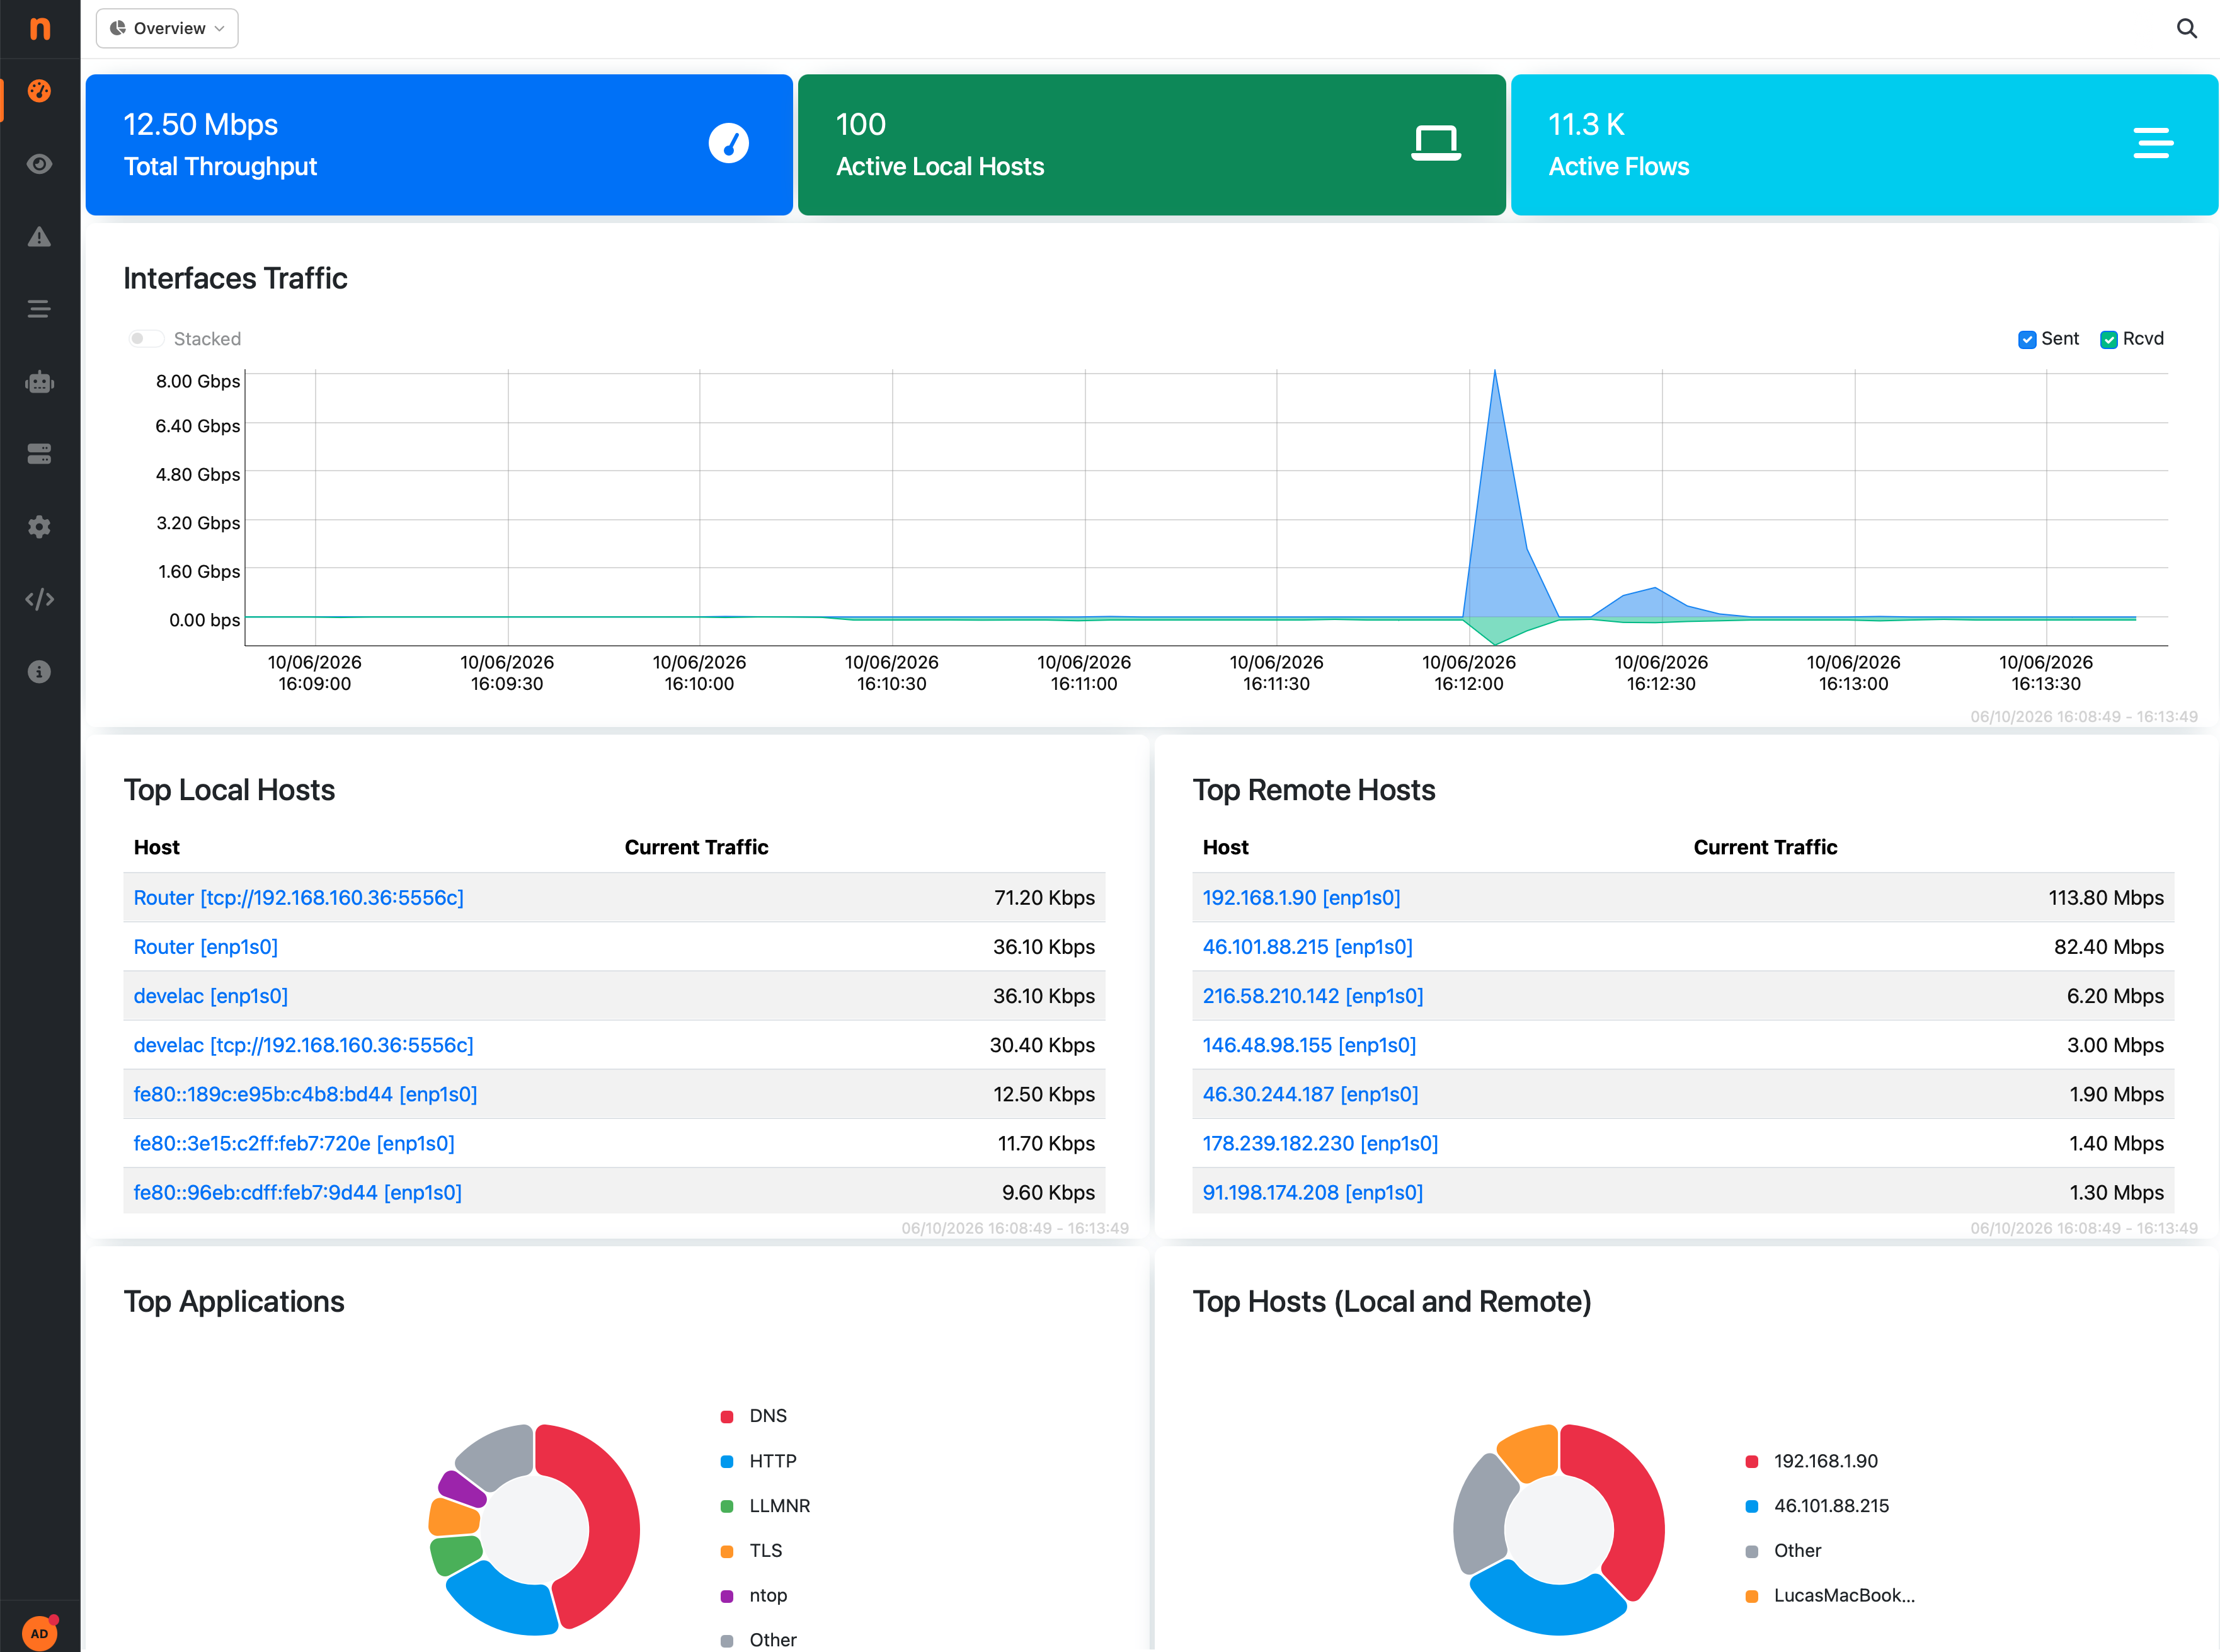Uncheck the Sent checkbox
The height and width of the screenshot is (1652, 2220).
click(x=2027, y=340)
